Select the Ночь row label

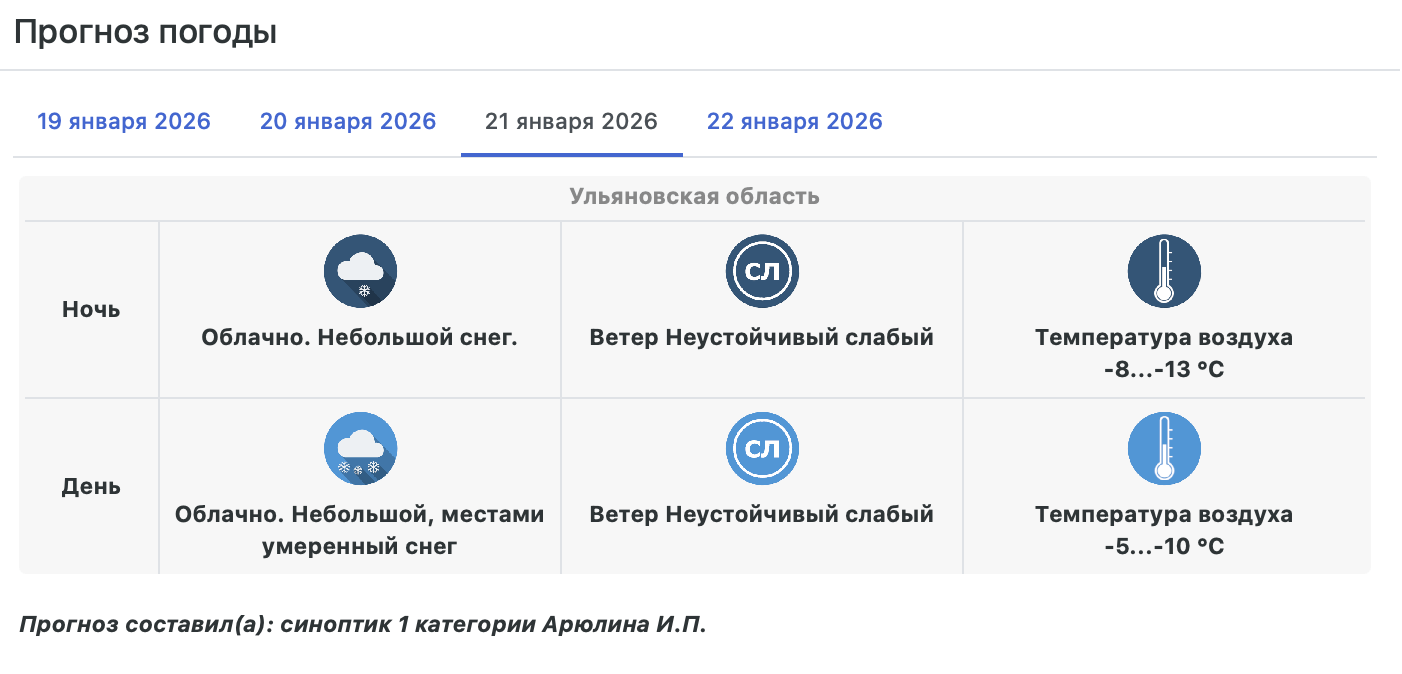(91, 309)
